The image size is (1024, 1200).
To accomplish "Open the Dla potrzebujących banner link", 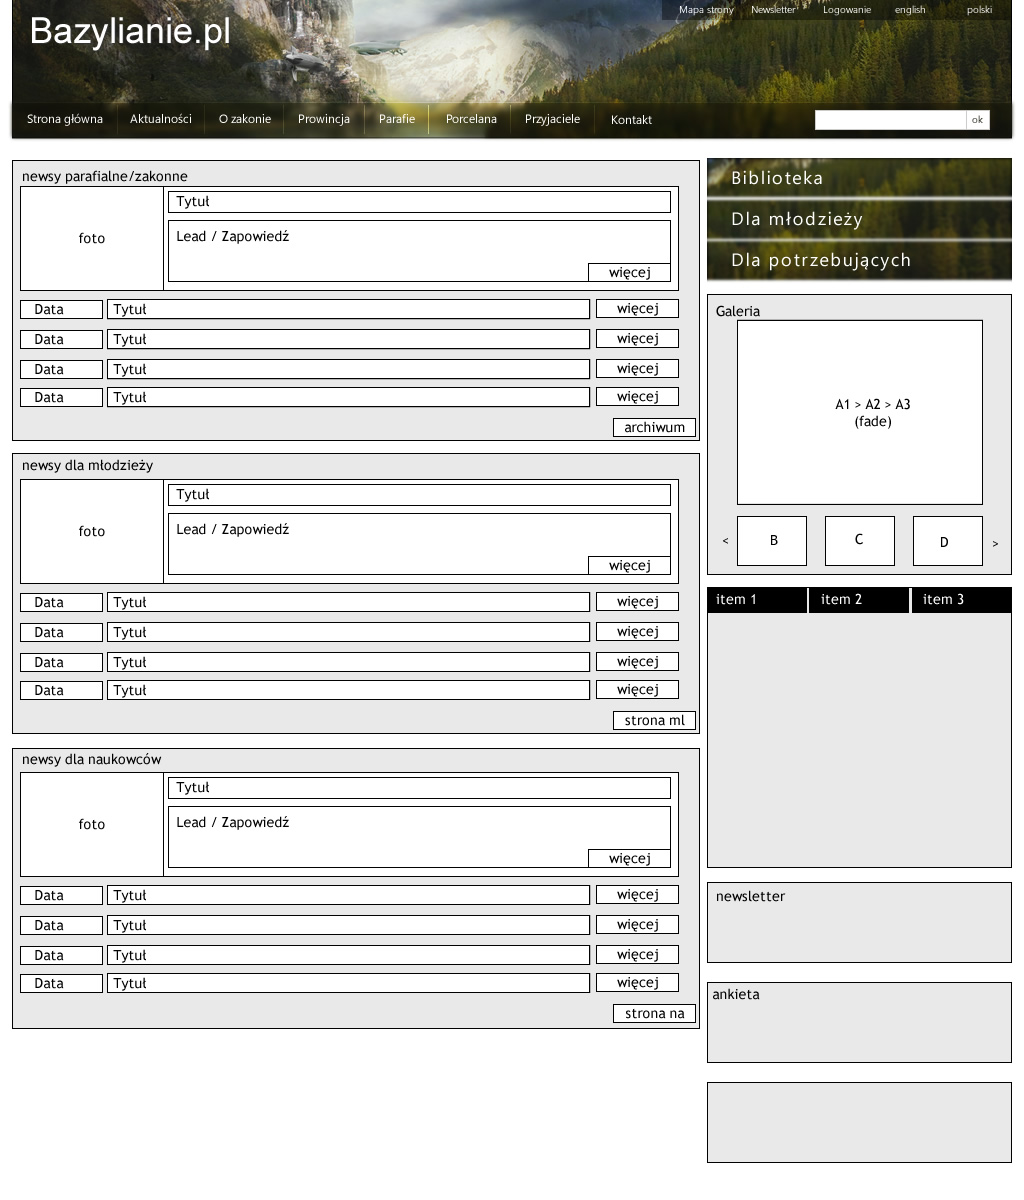I will (859, 260).
